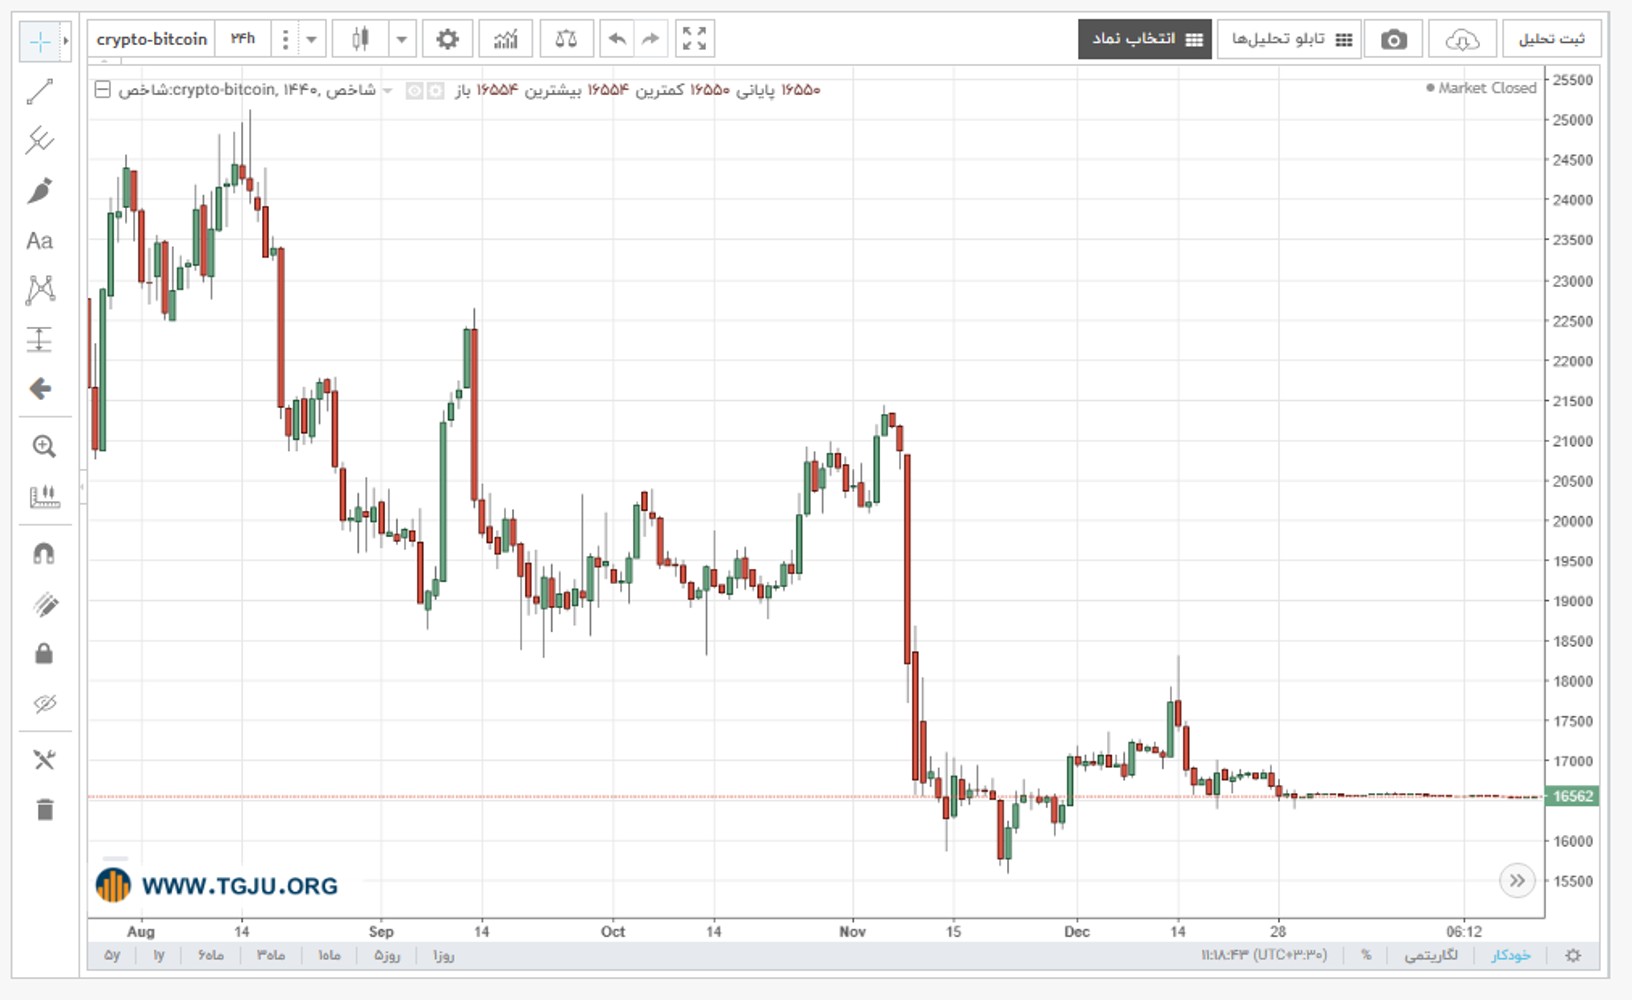Click the ۲۴h interval button
This screenshot has width=1632, height=1000.
(x=243, y=39)
